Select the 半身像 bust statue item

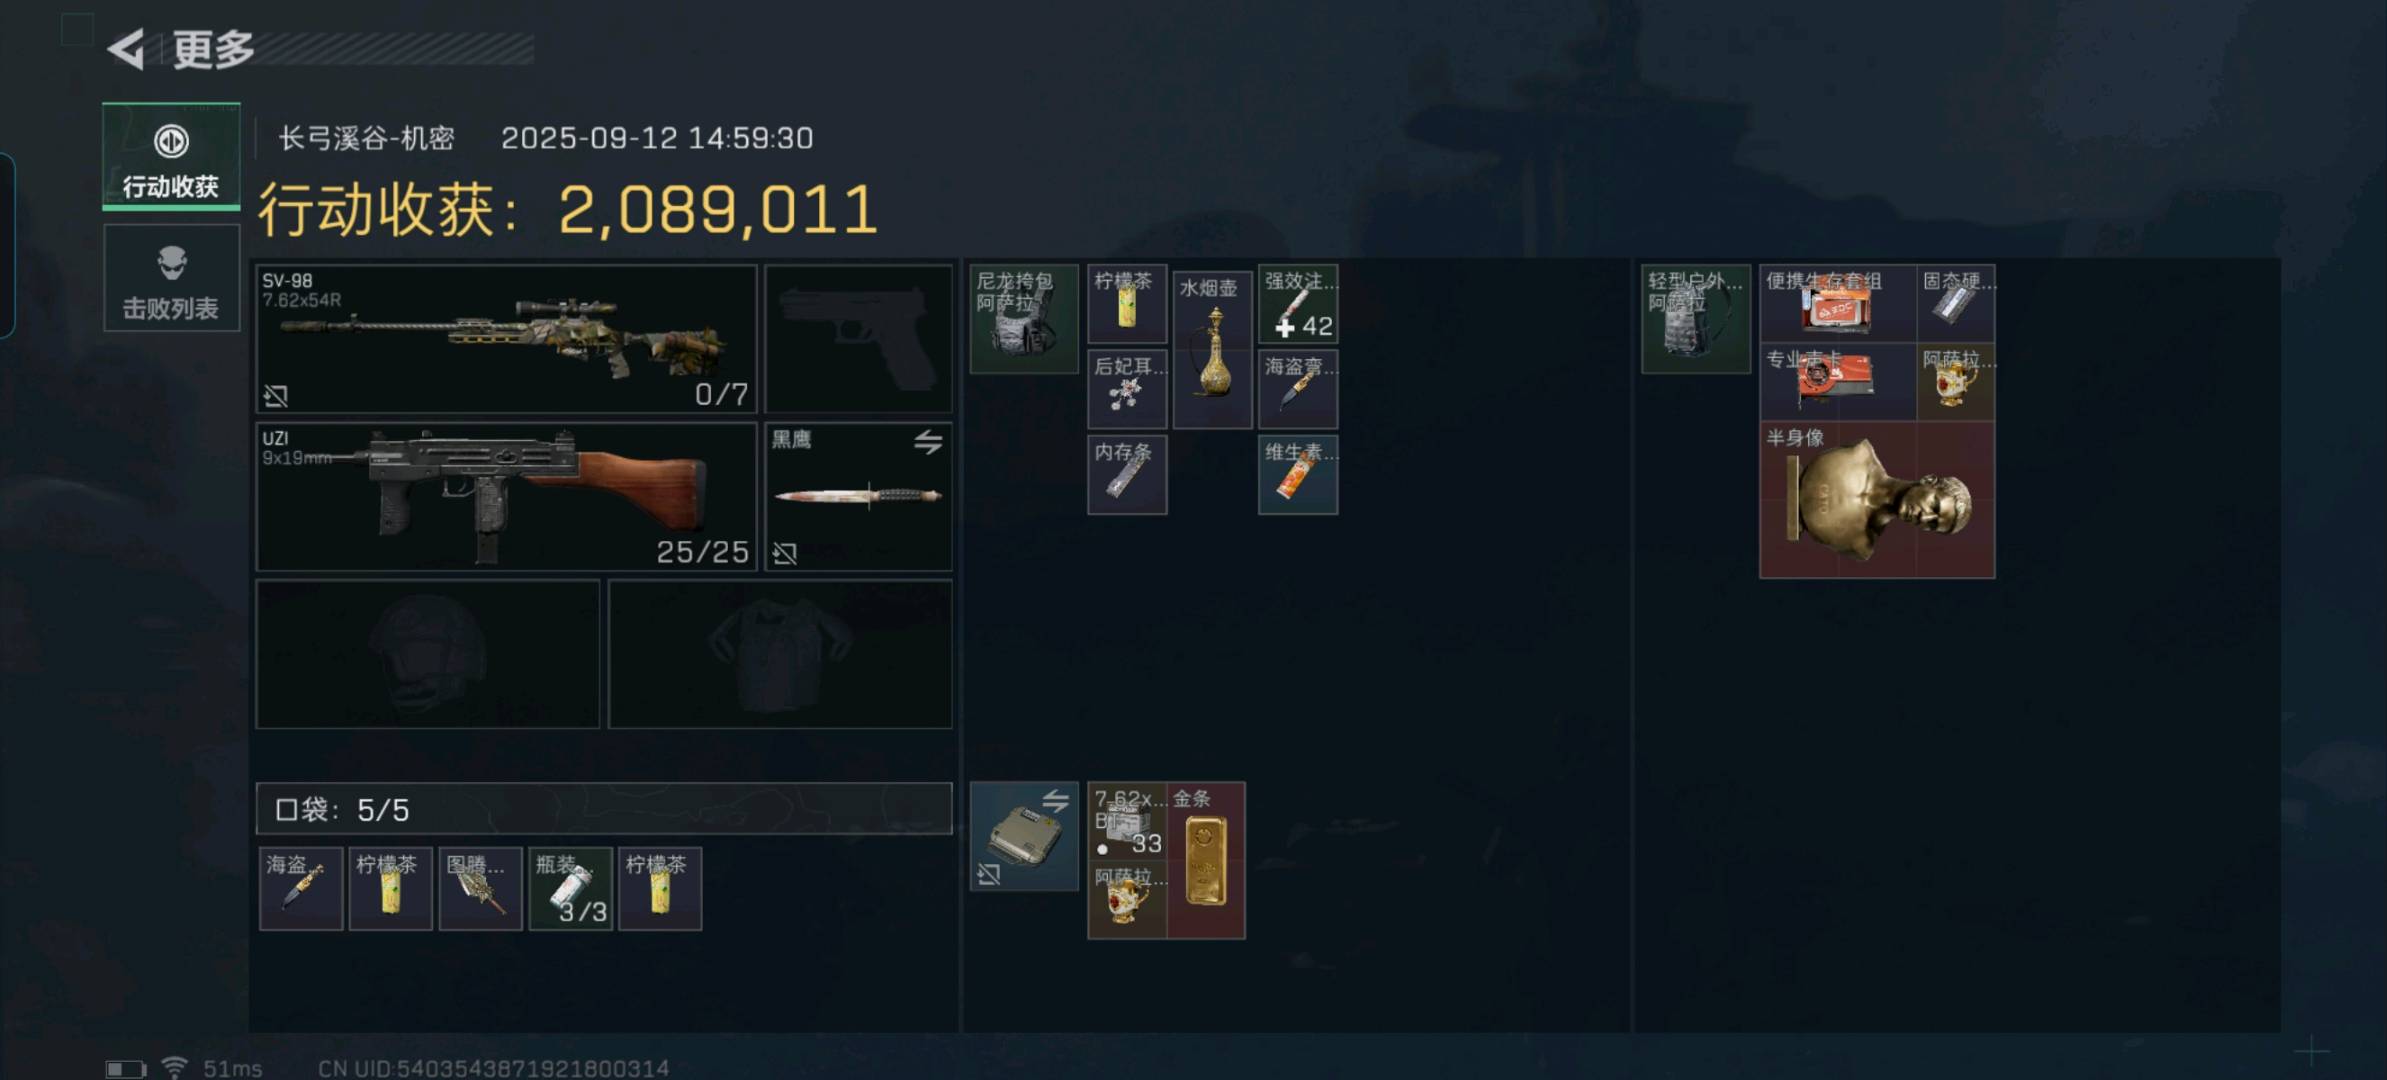pos(1877,500)
